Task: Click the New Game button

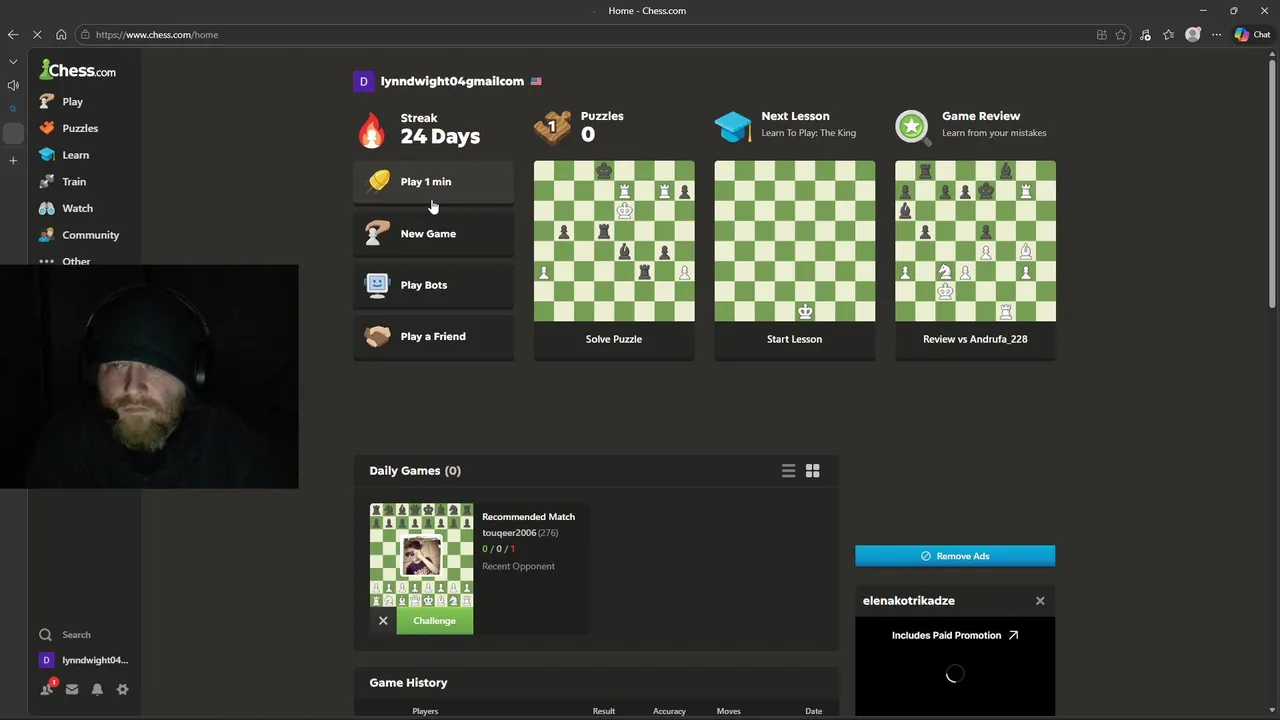Action: pyautogui.click(x=433, y=234)
